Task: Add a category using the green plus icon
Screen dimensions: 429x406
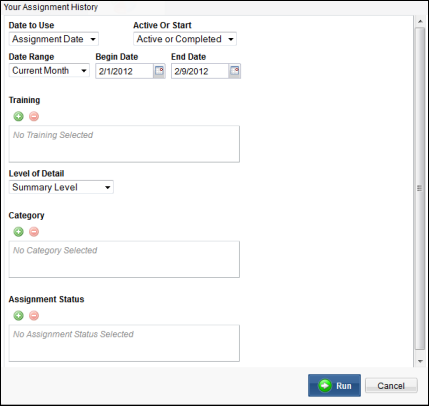Action: pyautogui.click(x=19, y=232)
